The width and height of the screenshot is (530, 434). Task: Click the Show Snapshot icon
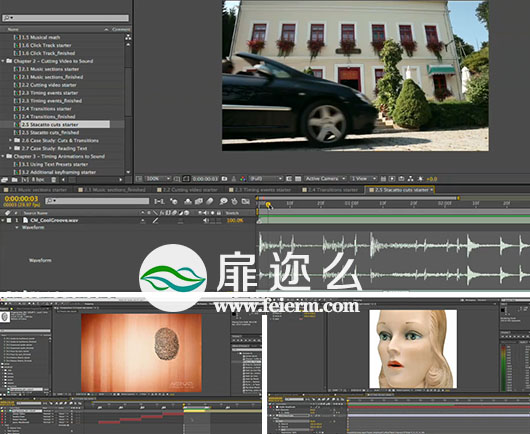(234, 179)
